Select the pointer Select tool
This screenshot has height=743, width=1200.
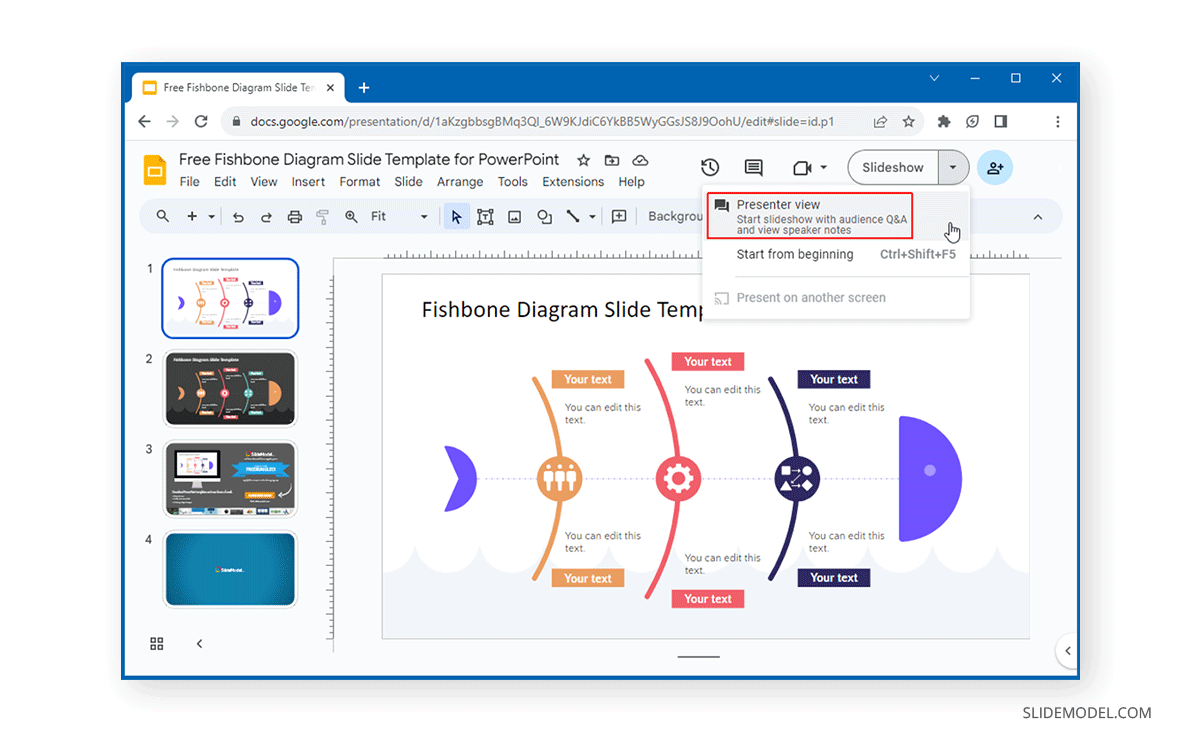click(457, 216)
